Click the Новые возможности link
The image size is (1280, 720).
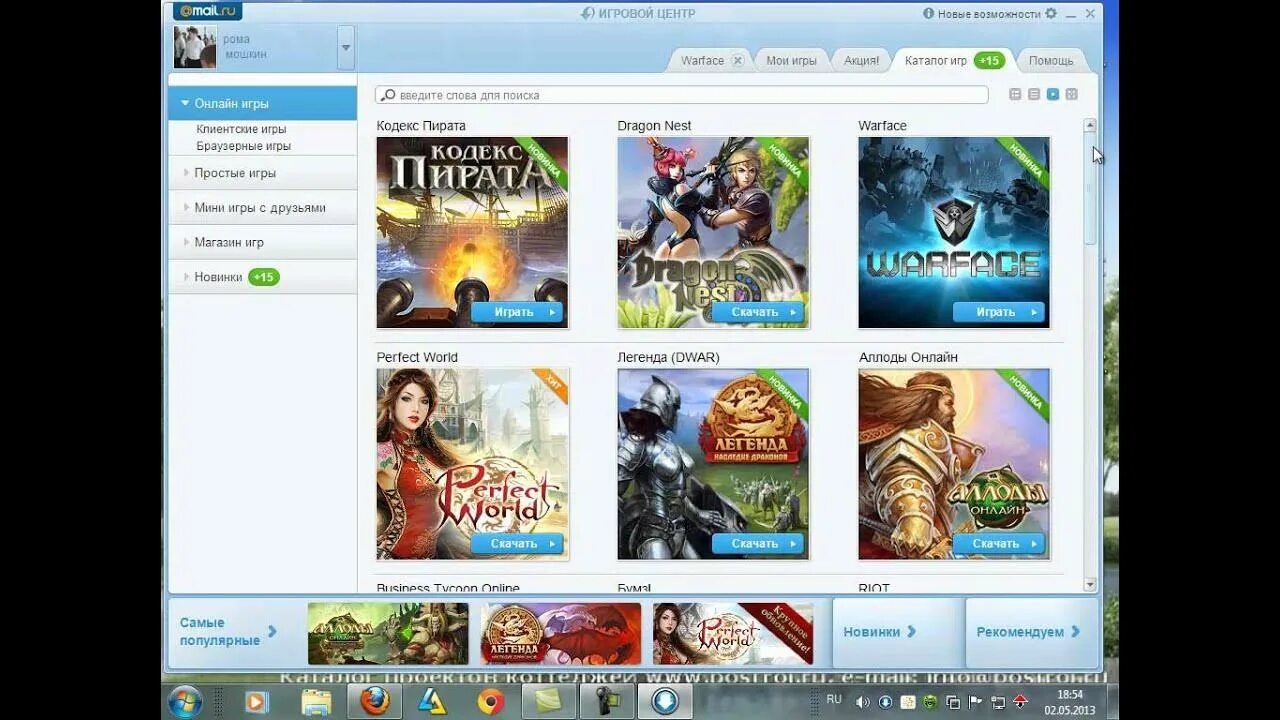click(x=989, y=14)
